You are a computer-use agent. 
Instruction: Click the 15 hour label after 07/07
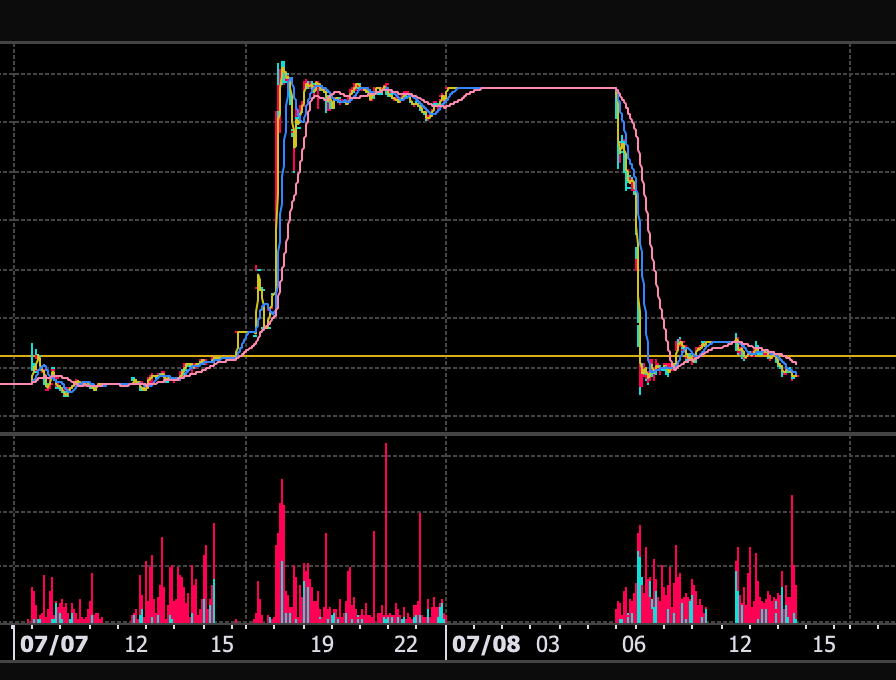[222, 645]
